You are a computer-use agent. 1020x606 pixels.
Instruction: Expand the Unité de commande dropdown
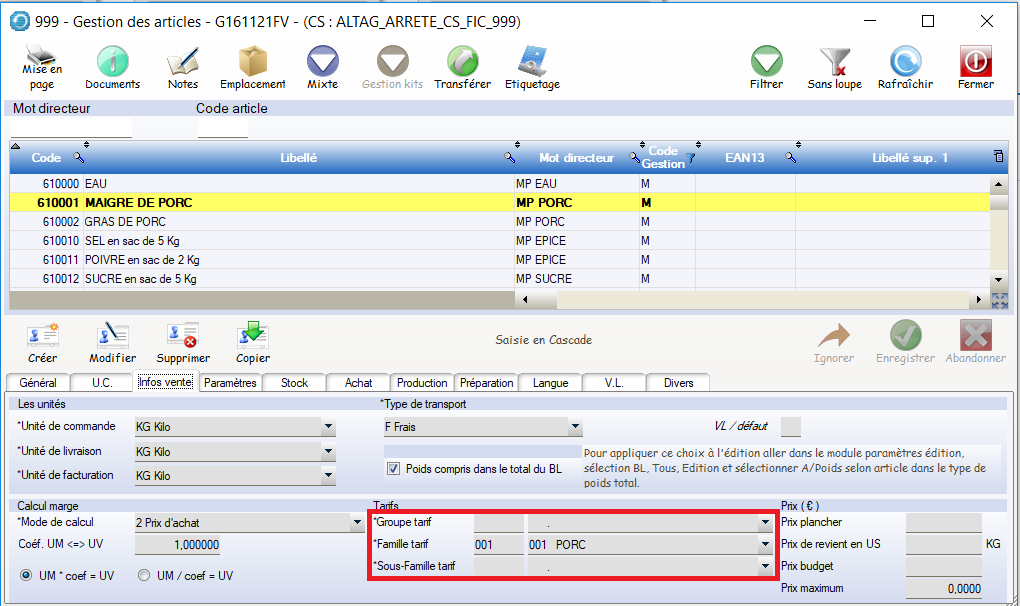[x=328, y=428]
